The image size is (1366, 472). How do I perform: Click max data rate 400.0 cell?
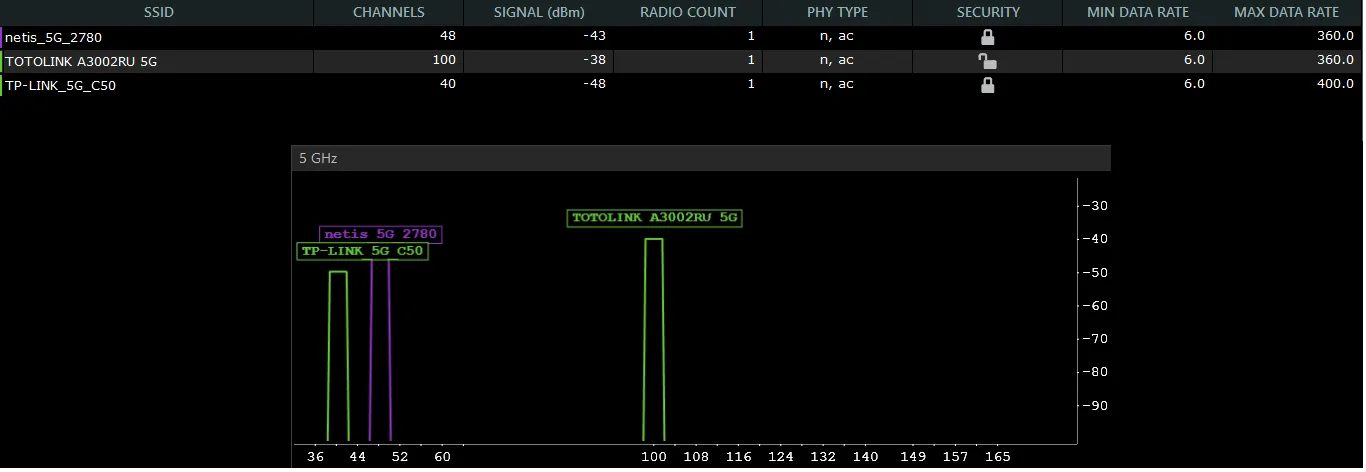tap(1288, 85)
